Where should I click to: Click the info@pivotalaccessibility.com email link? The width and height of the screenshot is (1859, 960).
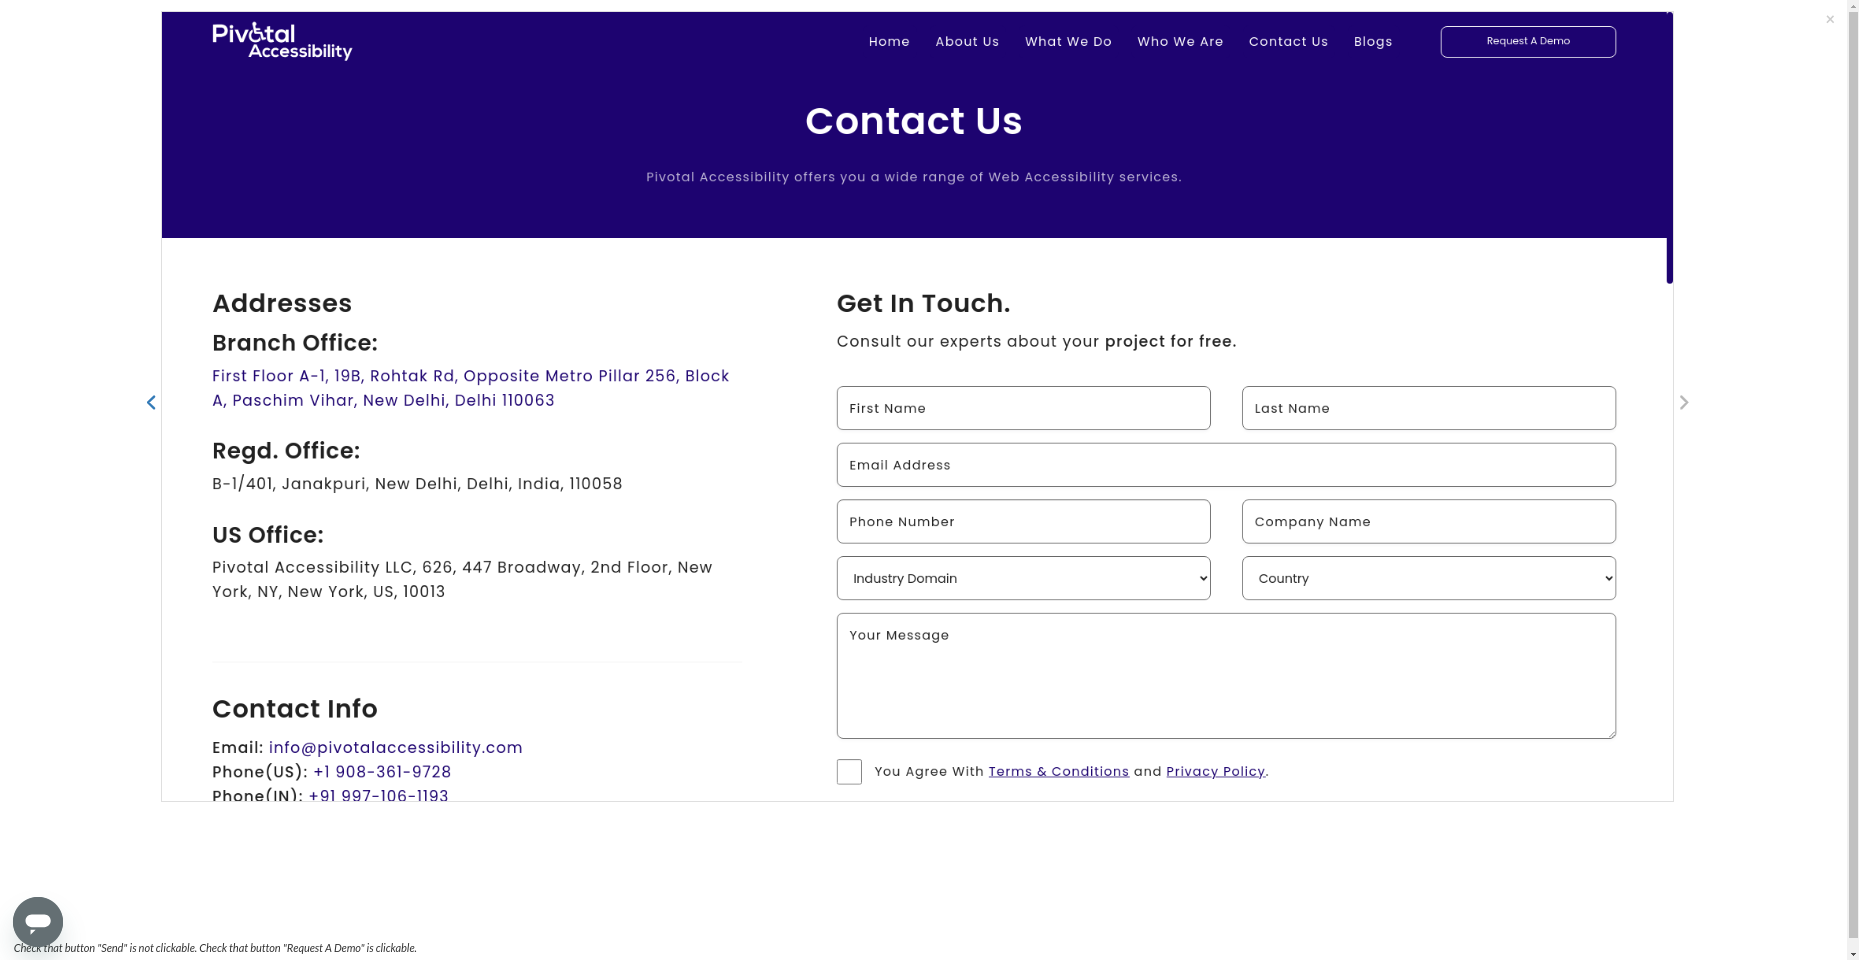(395, 748)
